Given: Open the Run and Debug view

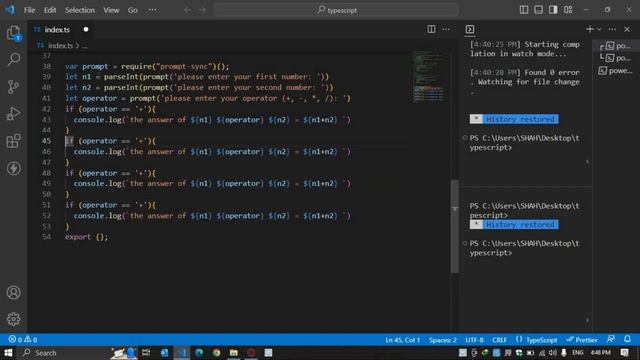Looking at the screenshot, I should (x=13, y=114).
